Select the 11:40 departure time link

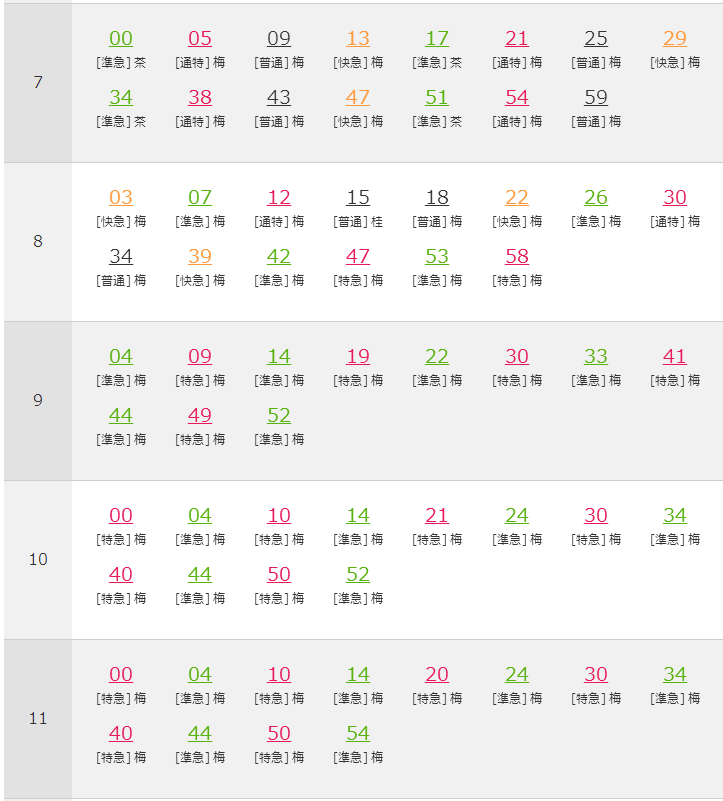(x=121, y=734)
